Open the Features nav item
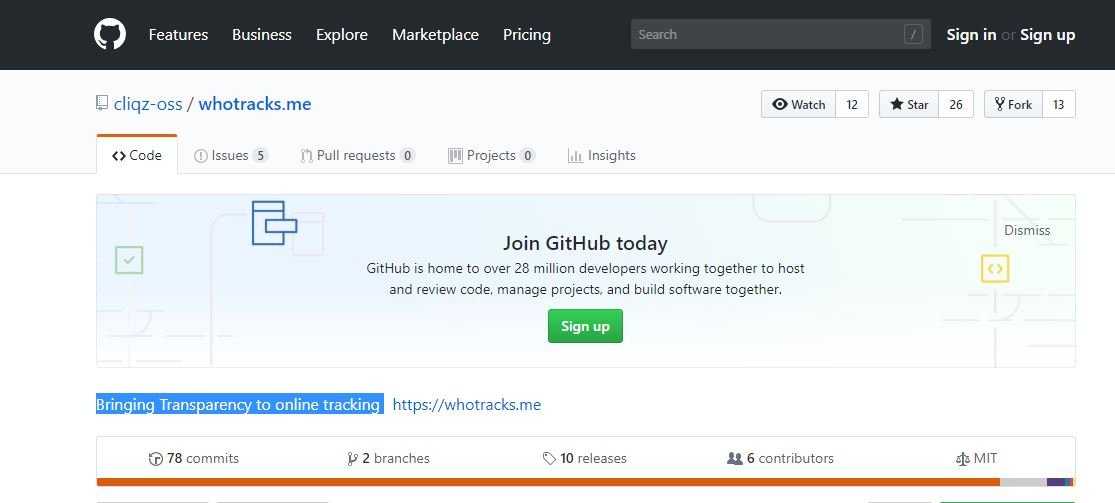Image resolution: width=1115 pixels, height=503 pixels. (178, 35)
